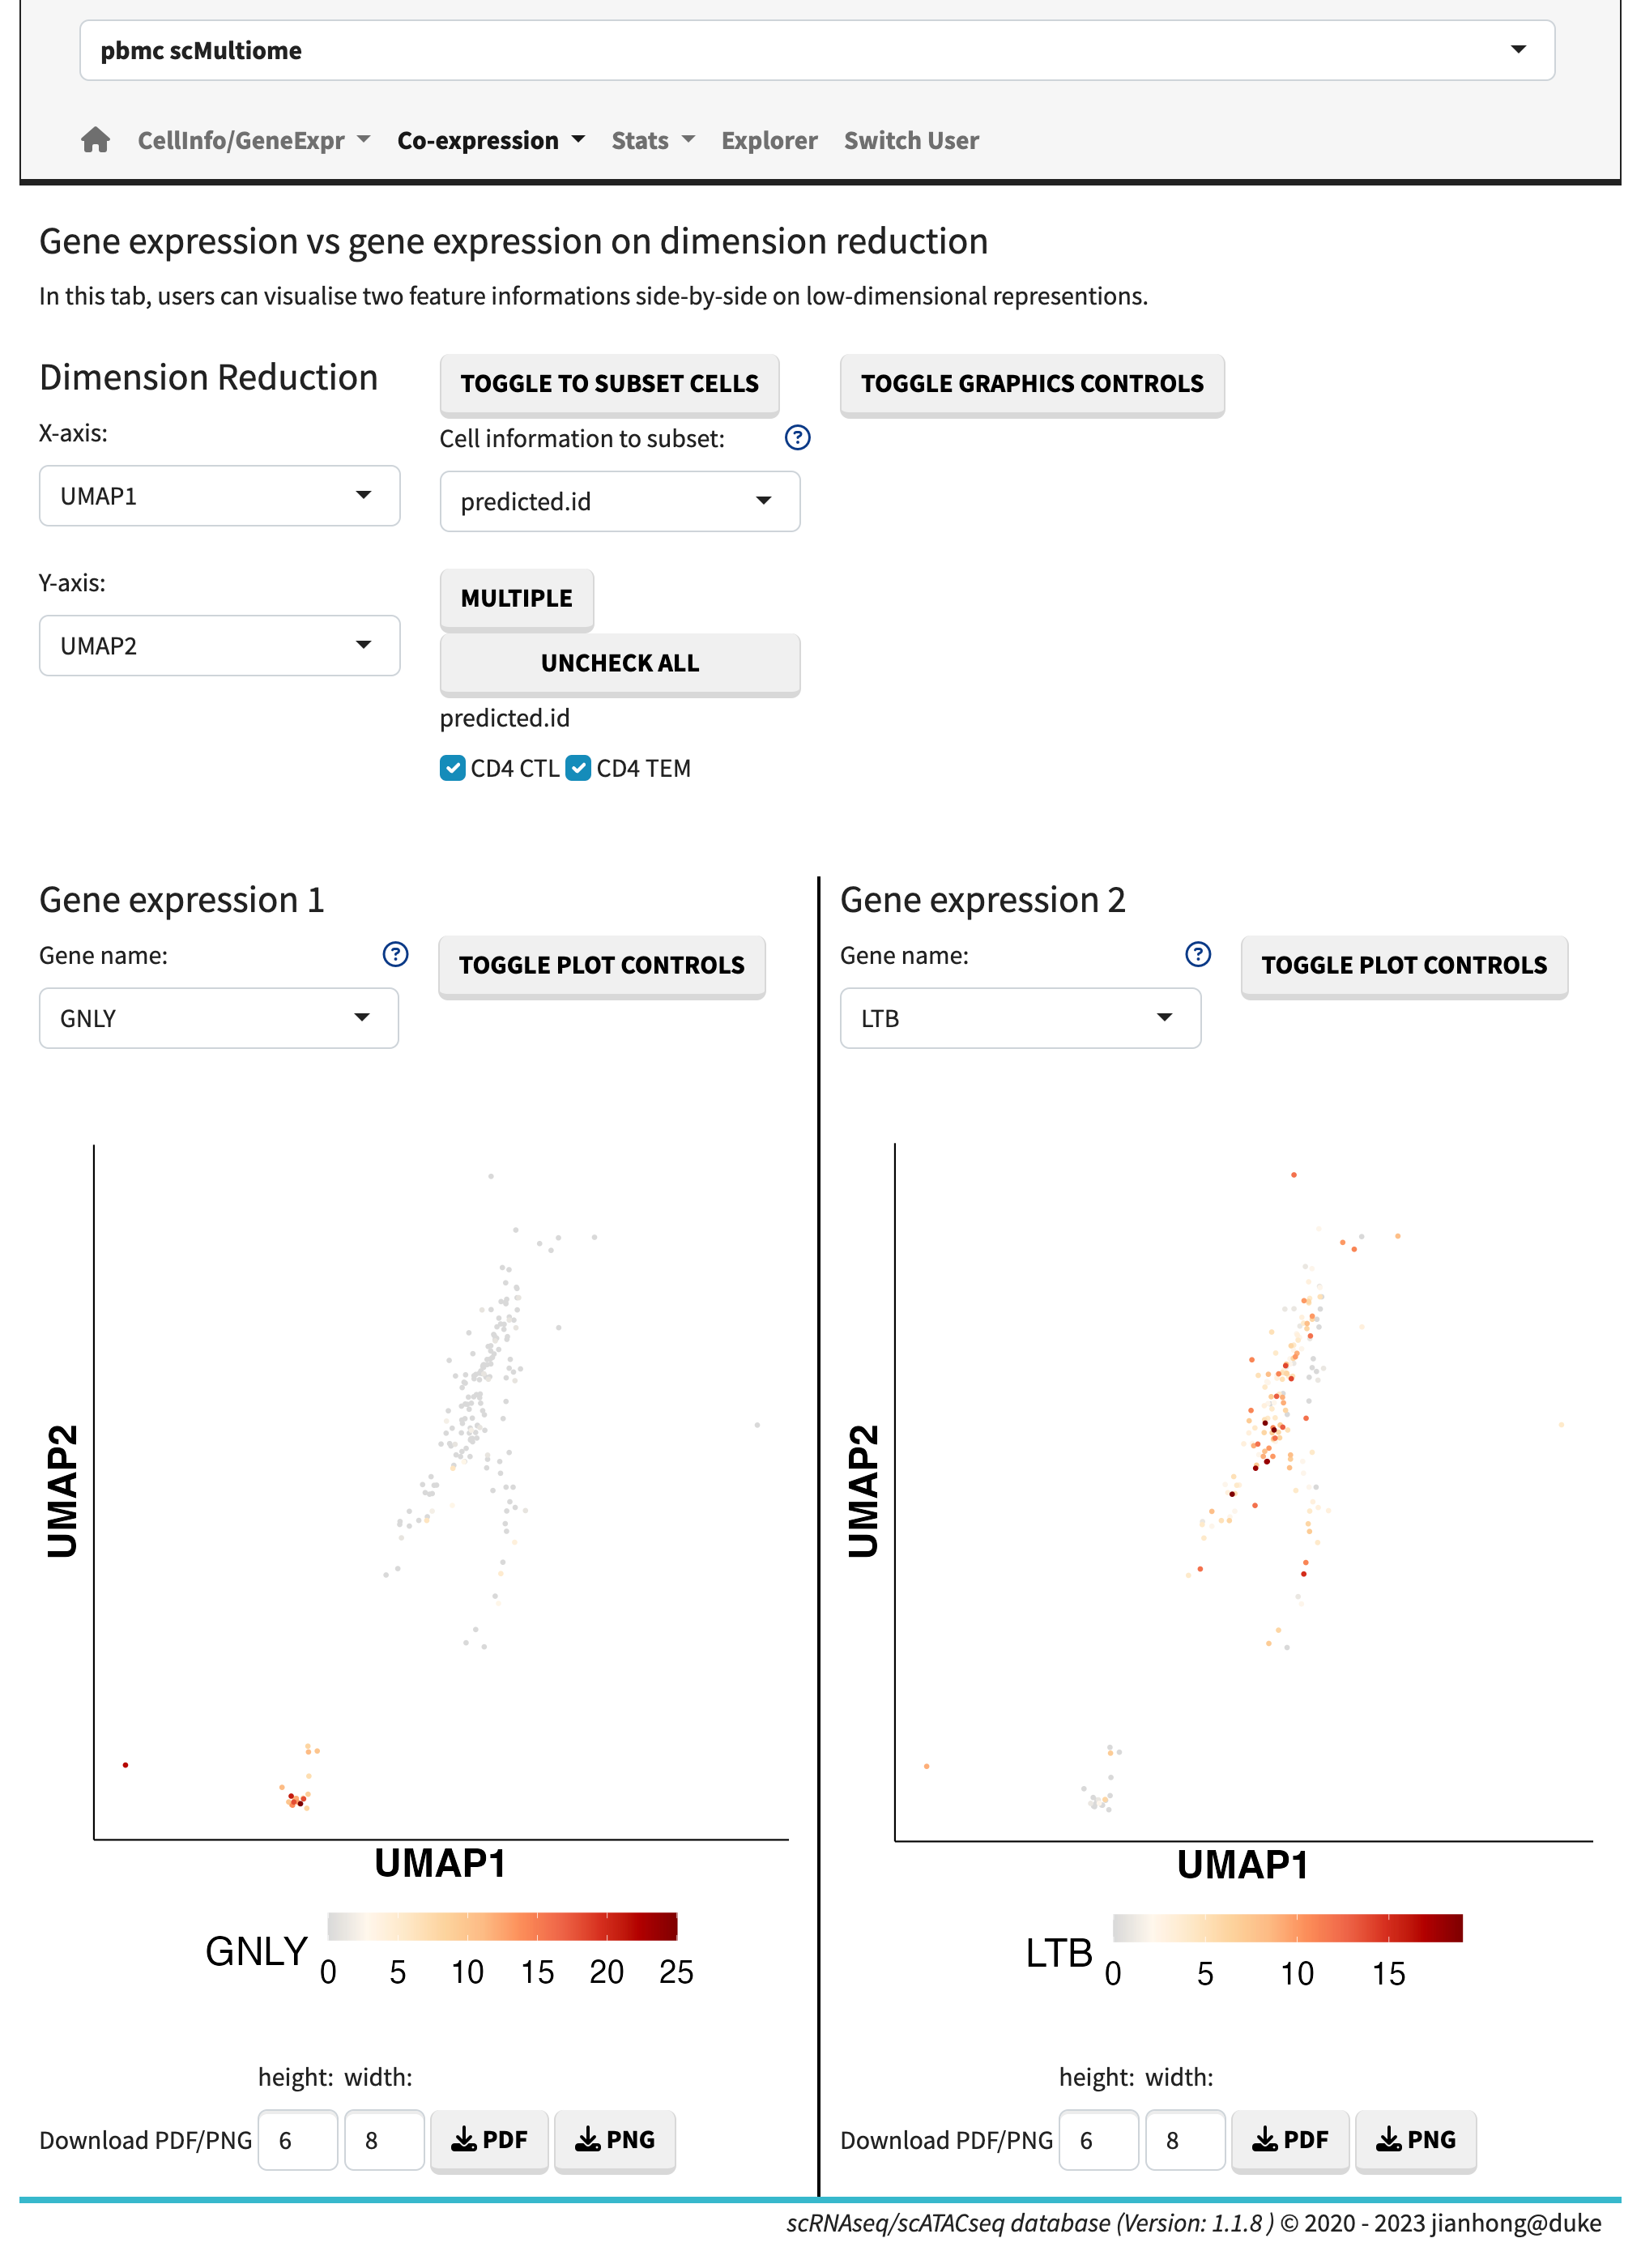1641x2268 pixels.
Task: Open the pbmc scMultiome dataset dropdown
Action: (x=816, y=50)
